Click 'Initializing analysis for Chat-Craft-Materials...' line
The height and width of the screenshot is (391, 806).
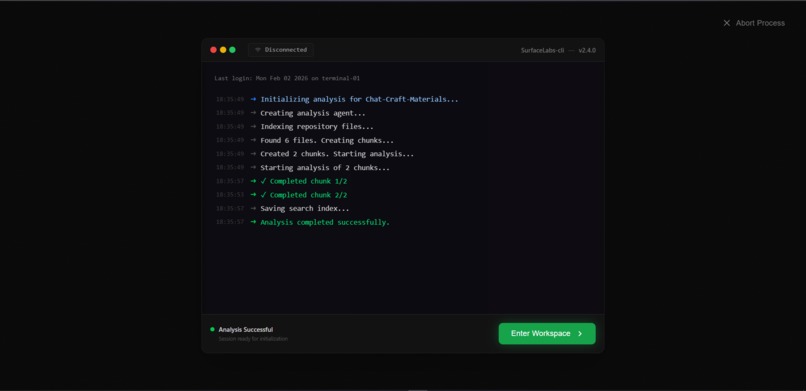point(359,99)
